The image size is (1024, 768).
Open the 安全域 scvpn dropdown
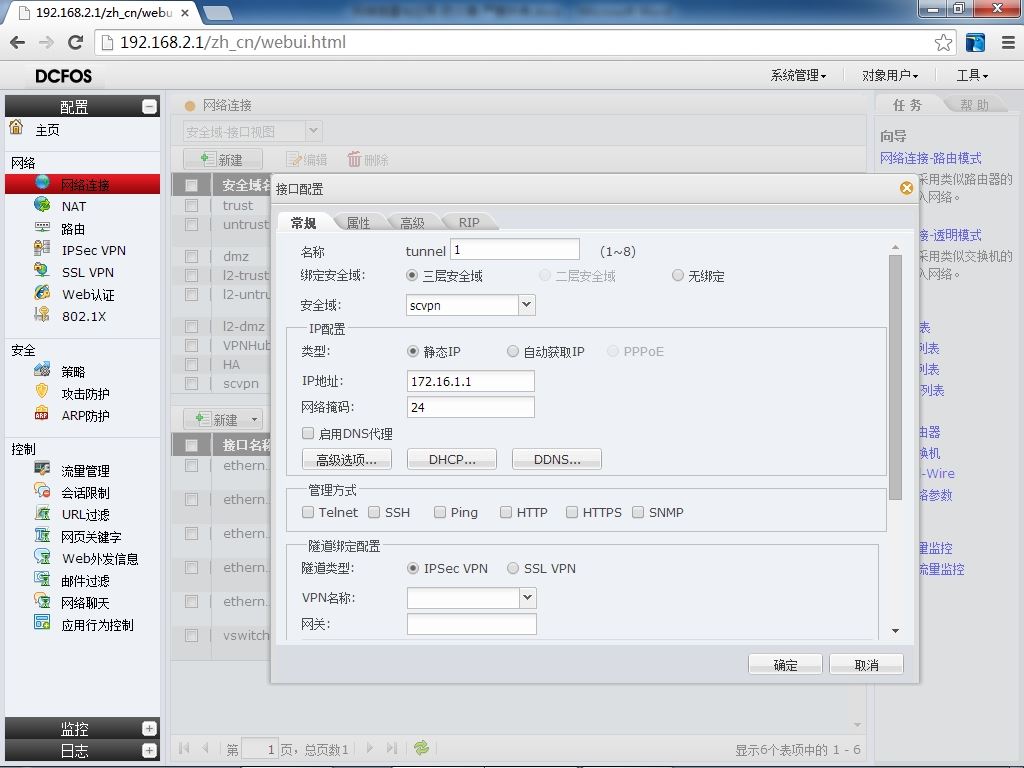[527, 304]
